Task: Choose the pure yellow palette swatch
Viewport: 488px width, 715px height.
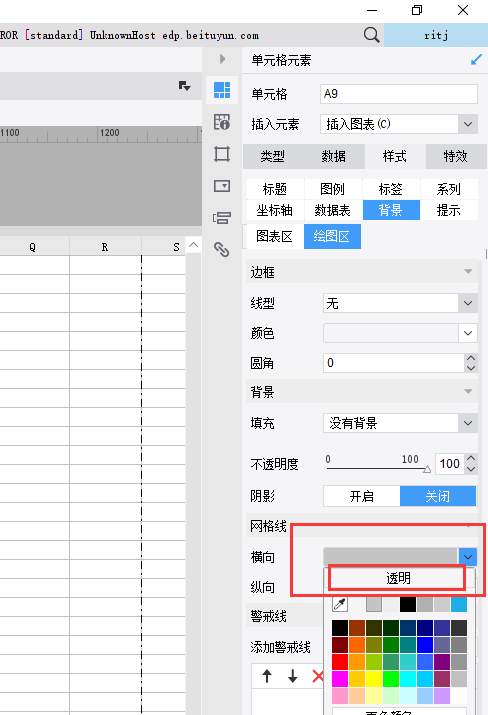Action: pos(374,679)
